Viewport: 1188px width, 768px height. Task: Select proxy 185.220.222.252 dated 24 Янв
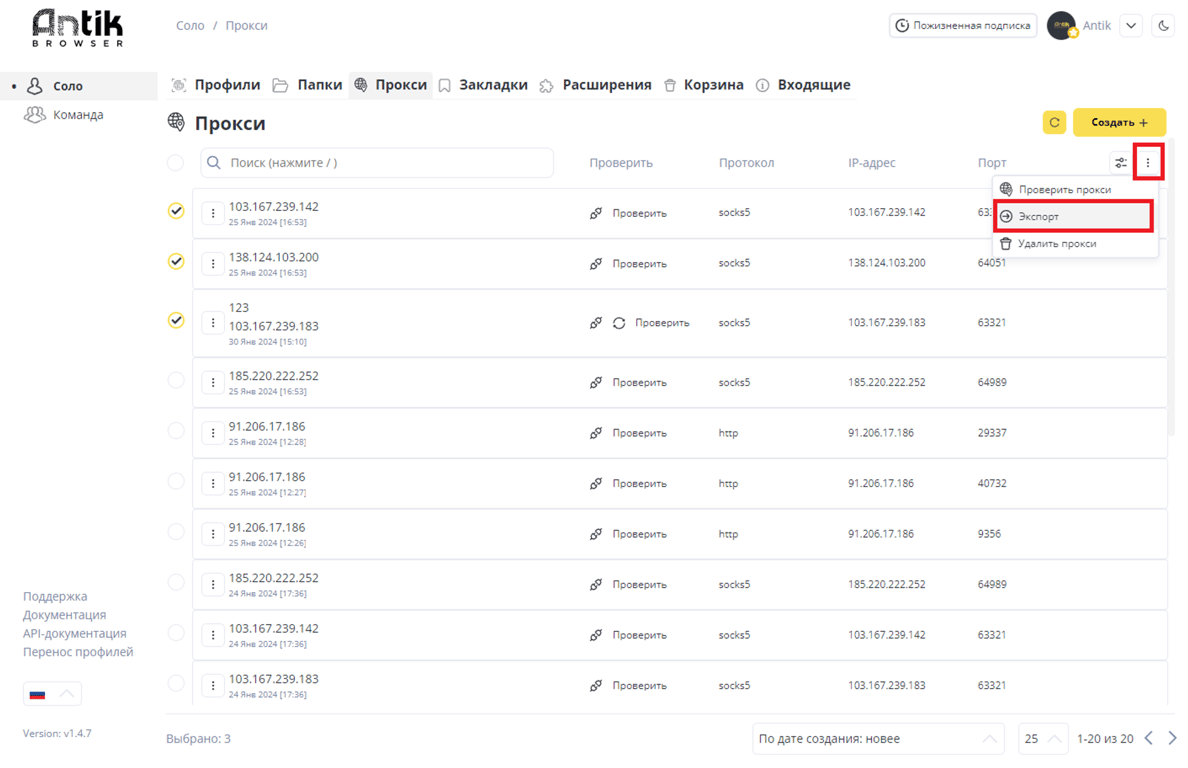pyautogui.click(x=176, y=582)
